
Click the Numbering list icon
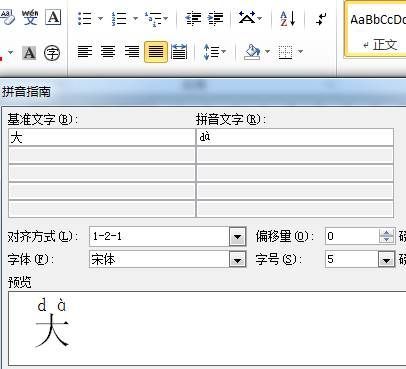(119, 19)
